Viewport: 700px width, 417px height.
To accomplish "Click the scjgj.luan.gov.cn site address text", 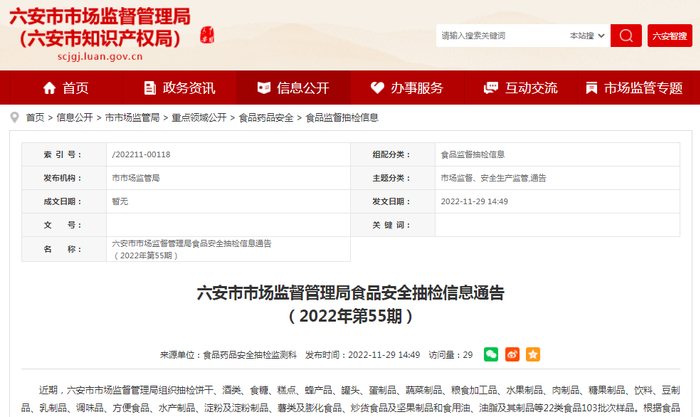I will point(100,57).
